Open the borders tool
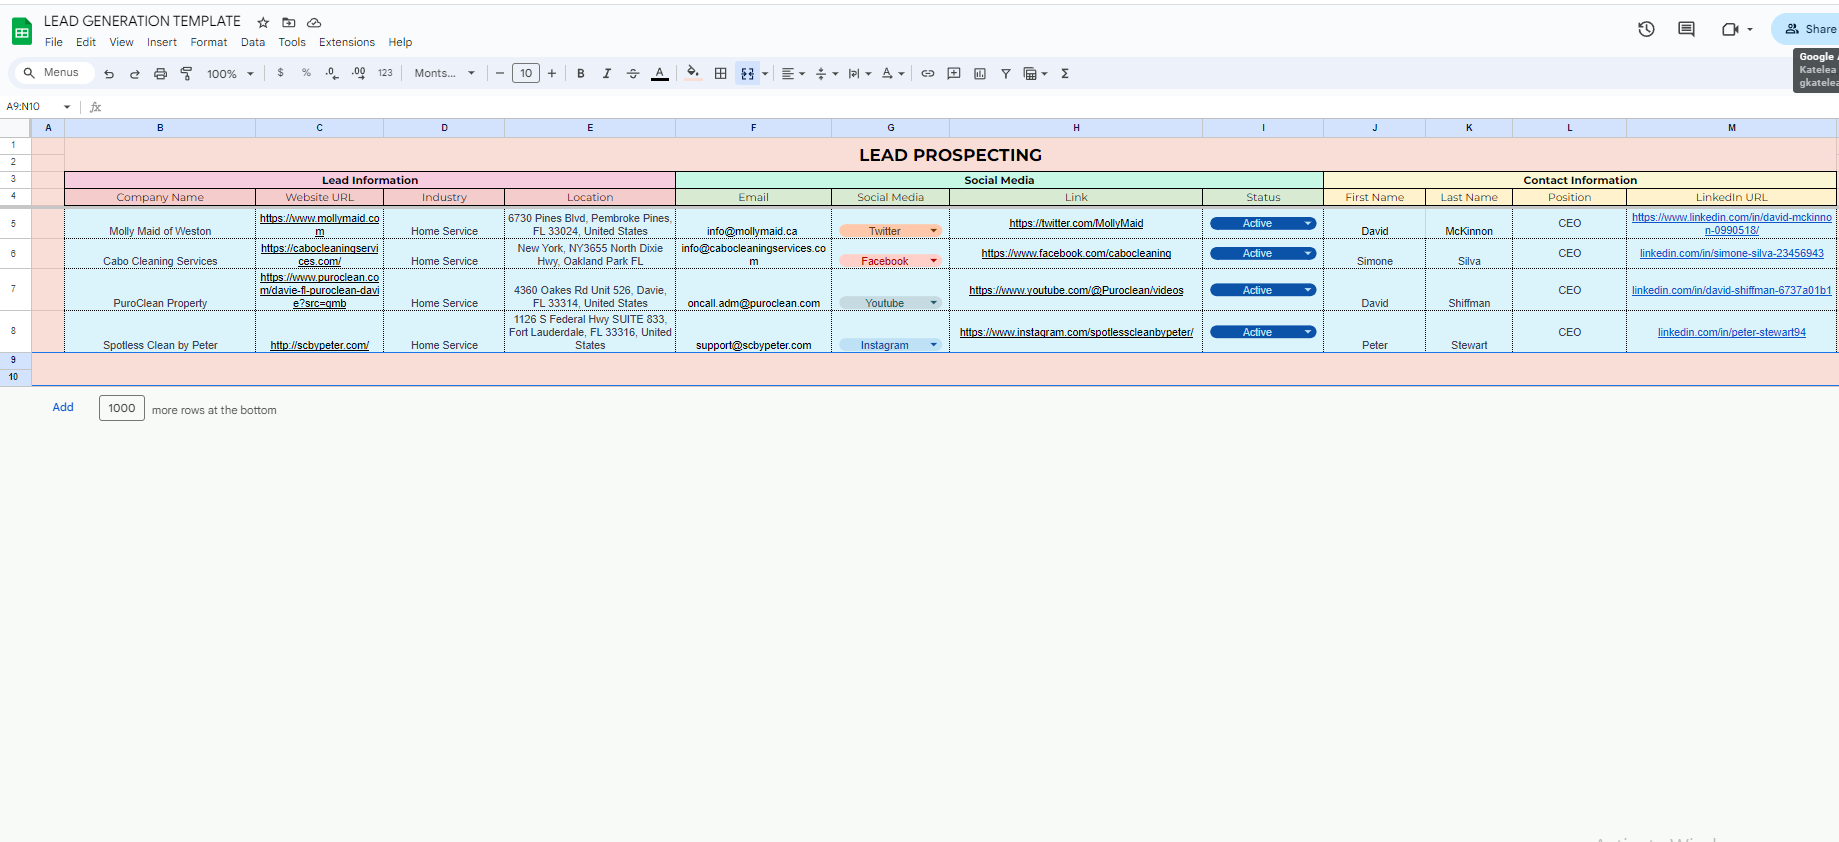 click(x=720, y=73)
